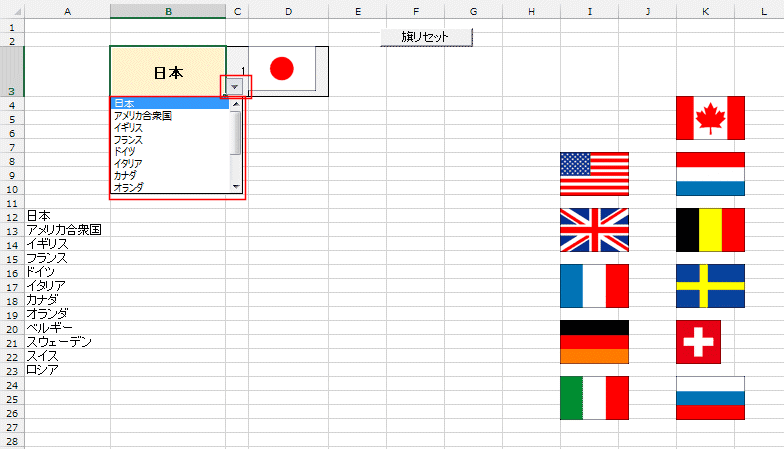Select row 1 header

click(x=12, y=27)
